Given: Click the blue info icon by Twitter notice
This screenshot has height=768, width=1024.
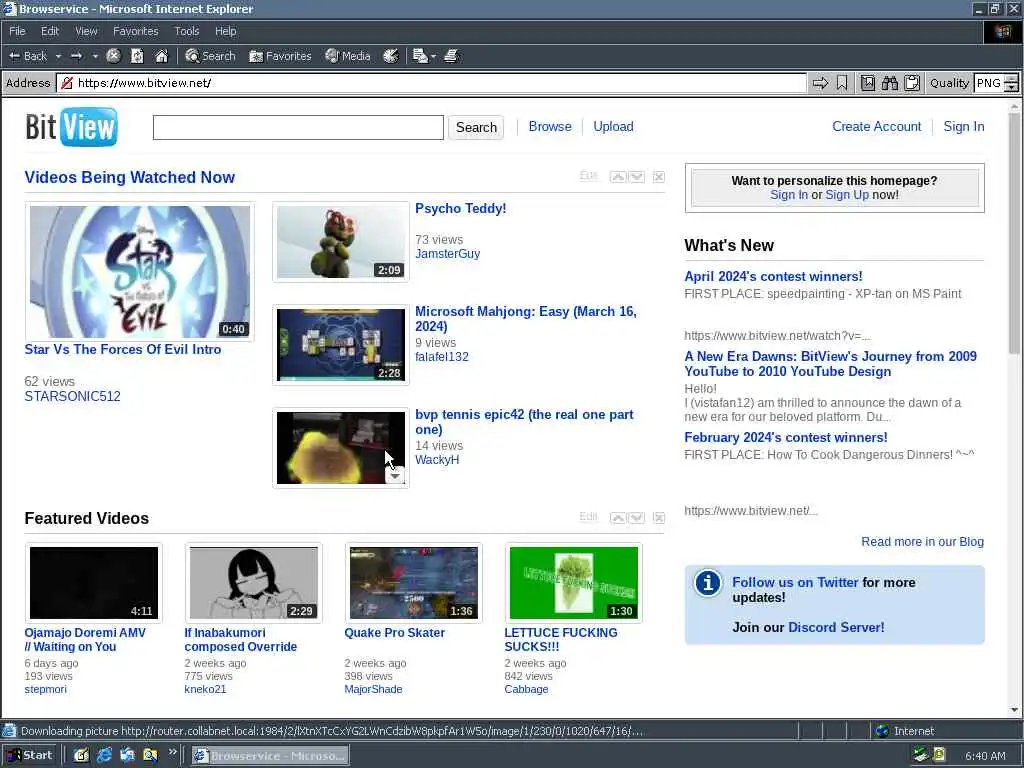Looking at the screenshot, I should pos(707,583).
